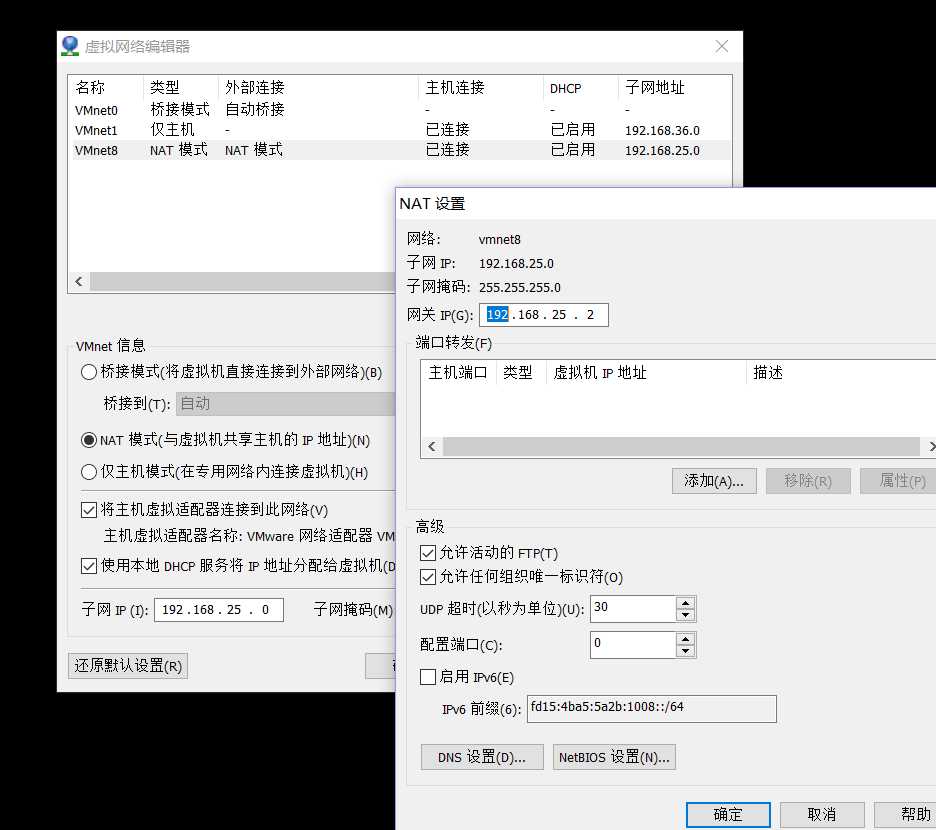Toggle allow any organizationally unique identifier checkbox
Viewport: 936px width, 830px height.
427,577
